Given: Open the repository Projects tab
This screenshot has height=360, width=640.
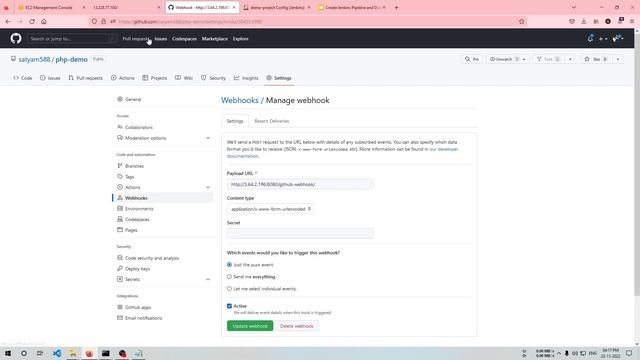Looking at the screenshot, I should click(155, 78).
